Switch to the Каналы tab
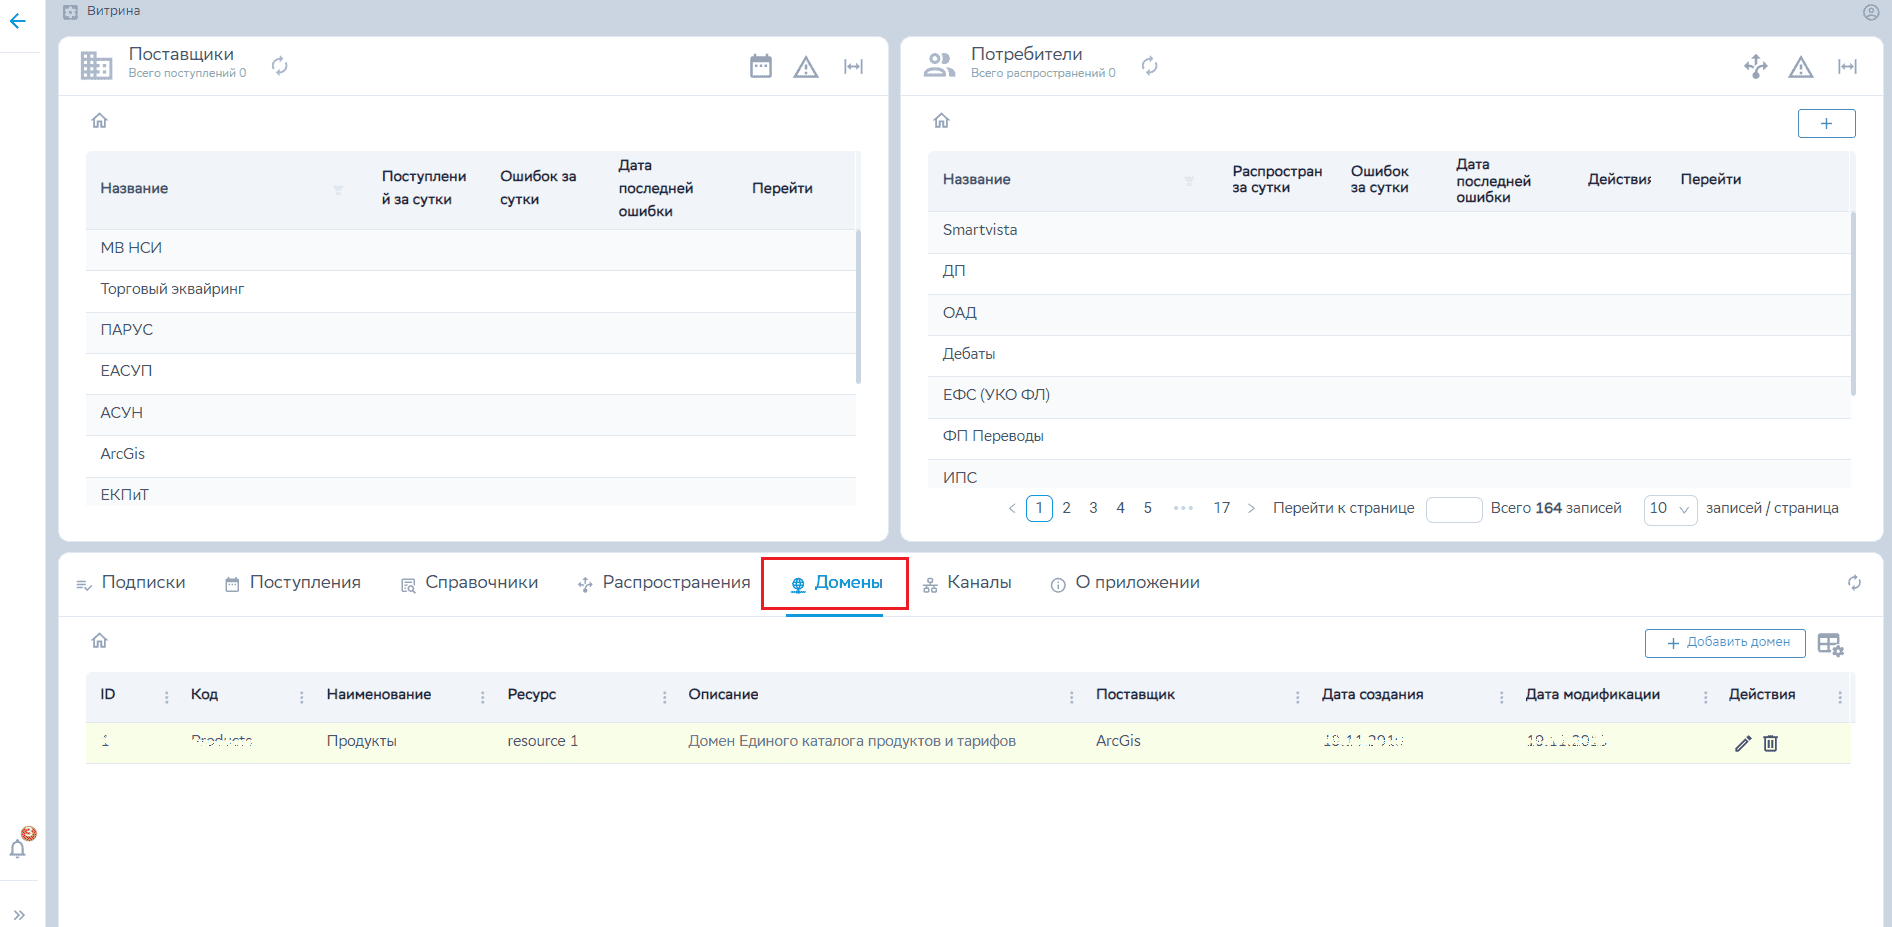The width and height of the screenshot is (1892, 927). [966, 583]
